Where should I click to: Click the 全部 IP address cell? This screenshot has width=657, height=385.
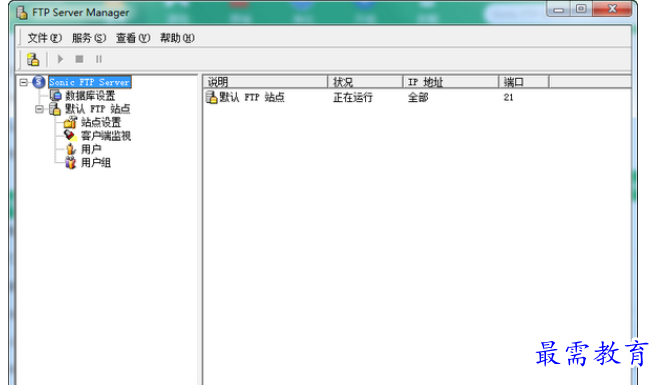[x=418, y=98]
